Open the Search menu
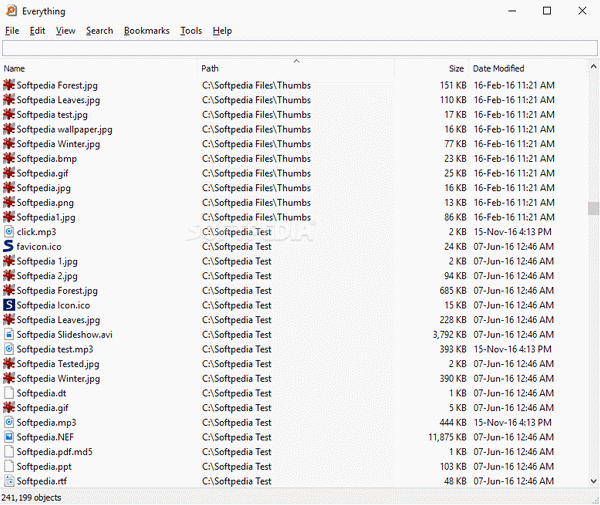Viewport: 600px width, 505px height. (x=99, y=31)
